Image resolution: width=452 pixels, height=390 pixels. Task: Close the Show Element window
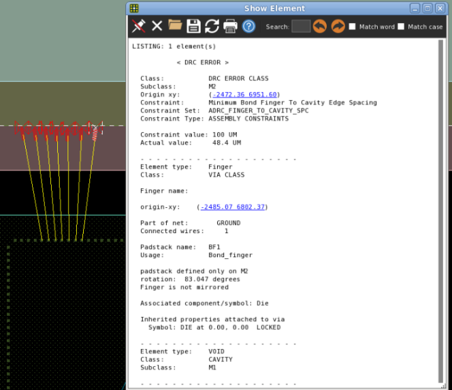pos(440,8)
